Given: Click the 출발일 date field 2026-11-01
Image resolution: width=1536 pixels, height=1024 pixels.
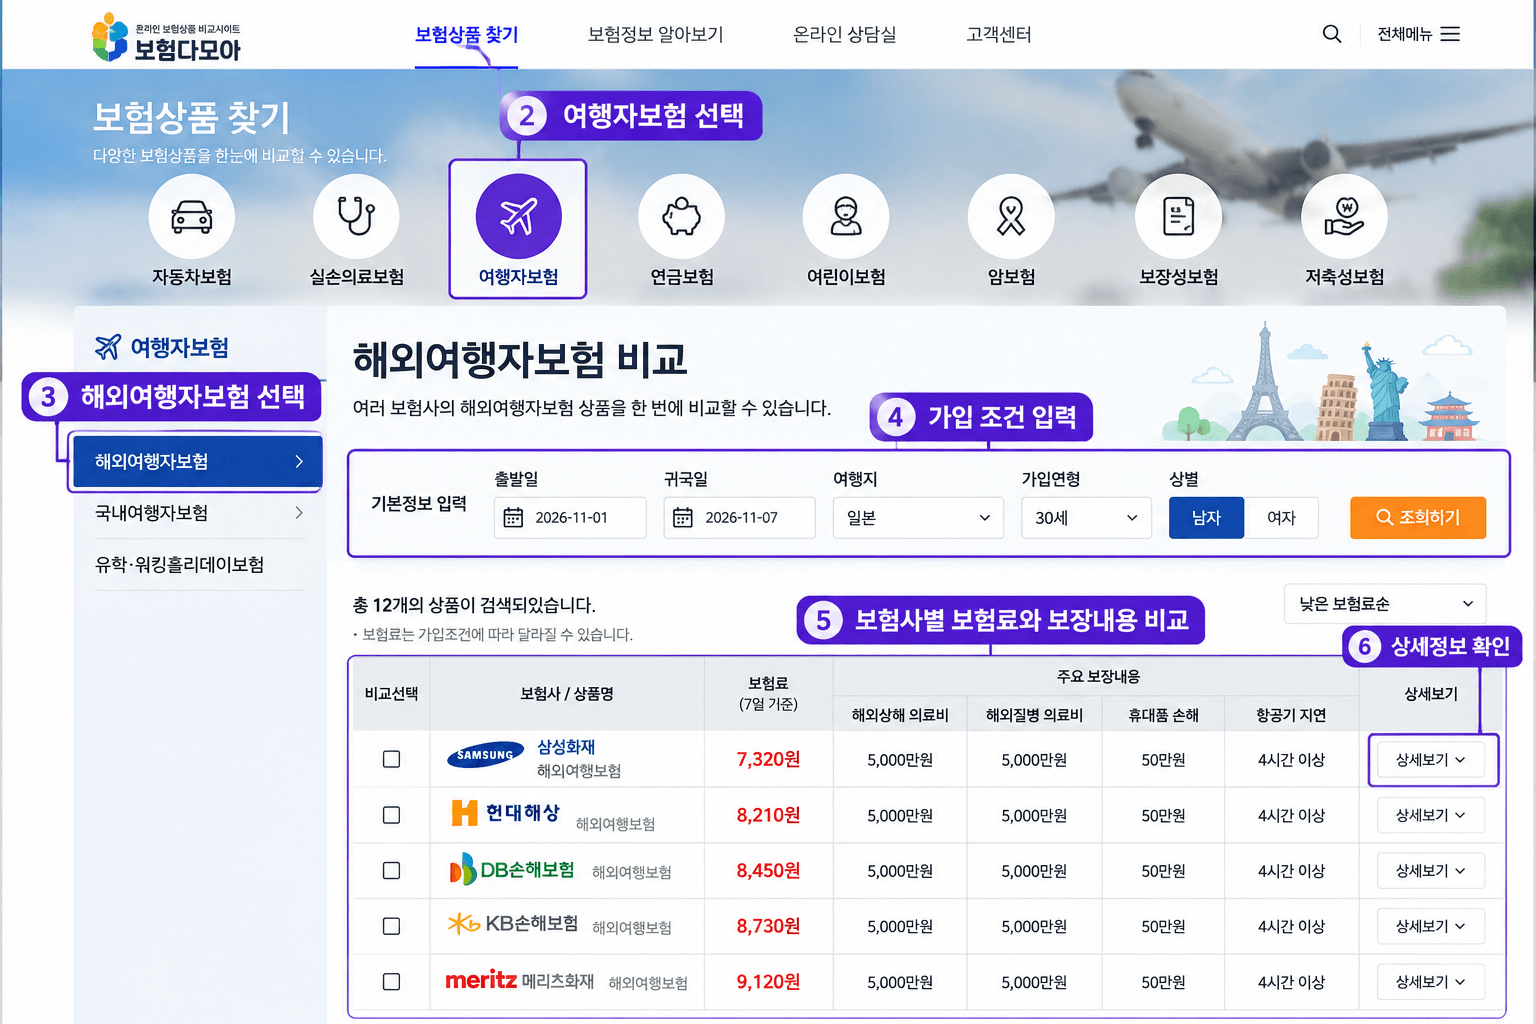Looking at the screenshot, I should click(570, 518).
